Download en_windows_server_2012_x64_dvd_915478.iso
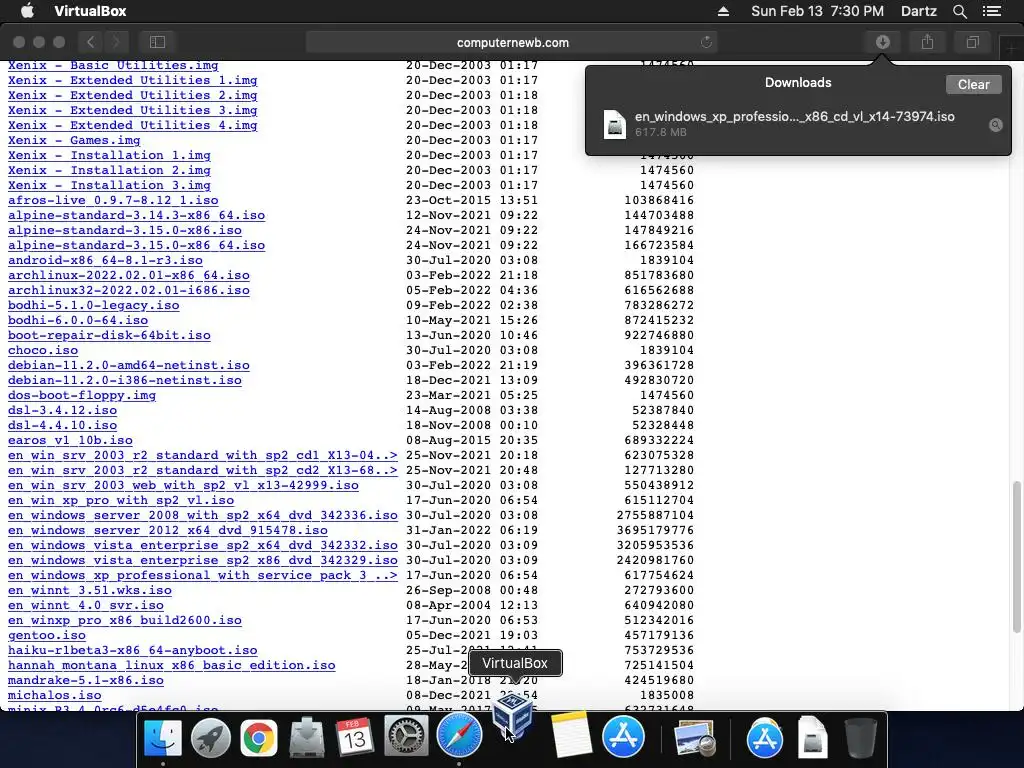 (x=168, y=531)
